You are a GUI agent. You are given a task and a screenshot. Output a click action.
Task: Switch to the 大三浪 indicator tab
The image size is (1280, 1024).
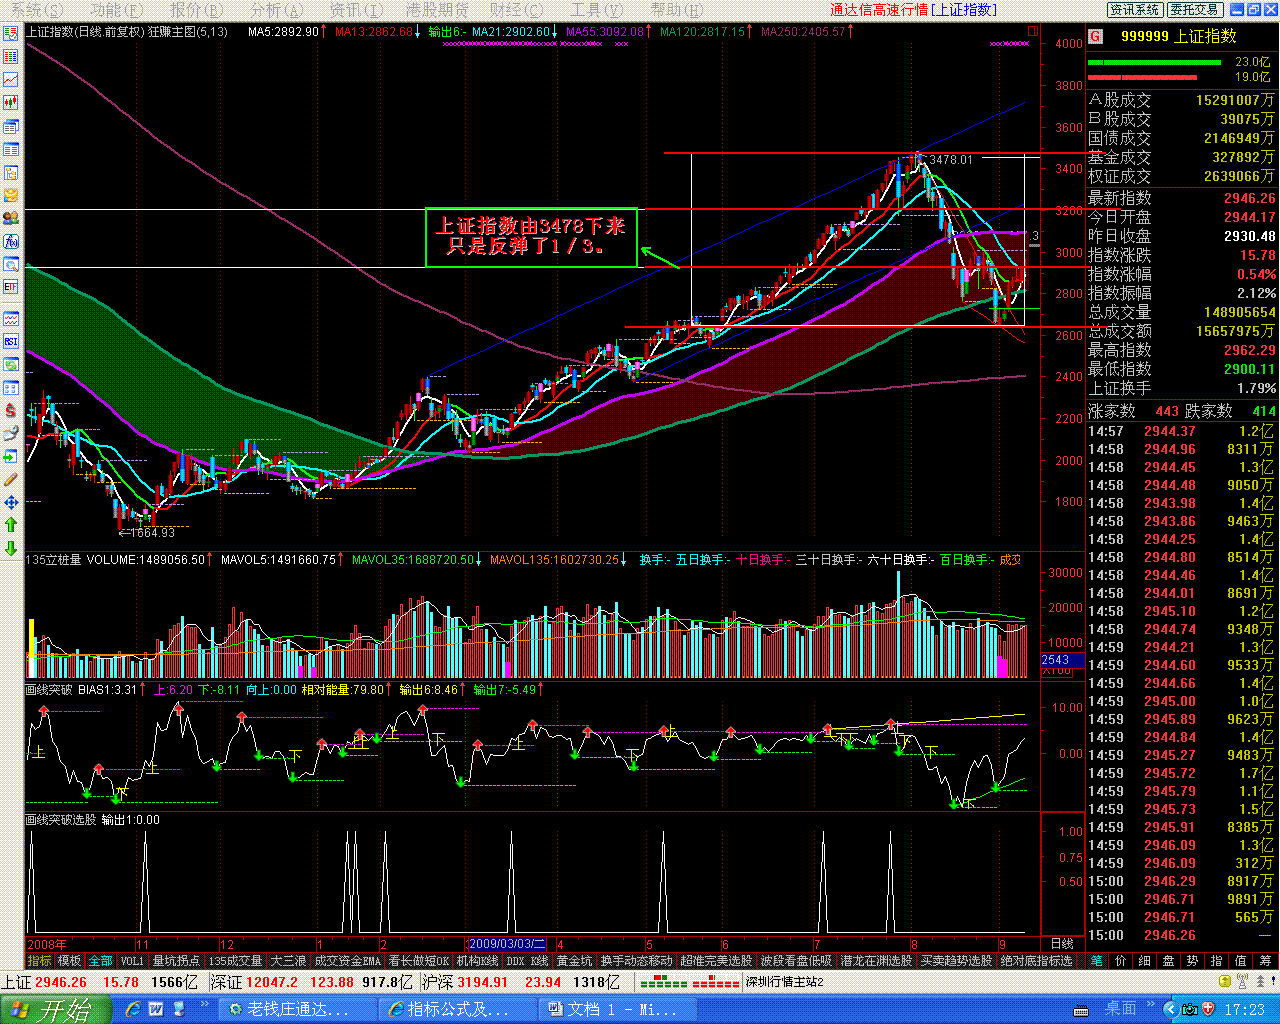[288, 961]
